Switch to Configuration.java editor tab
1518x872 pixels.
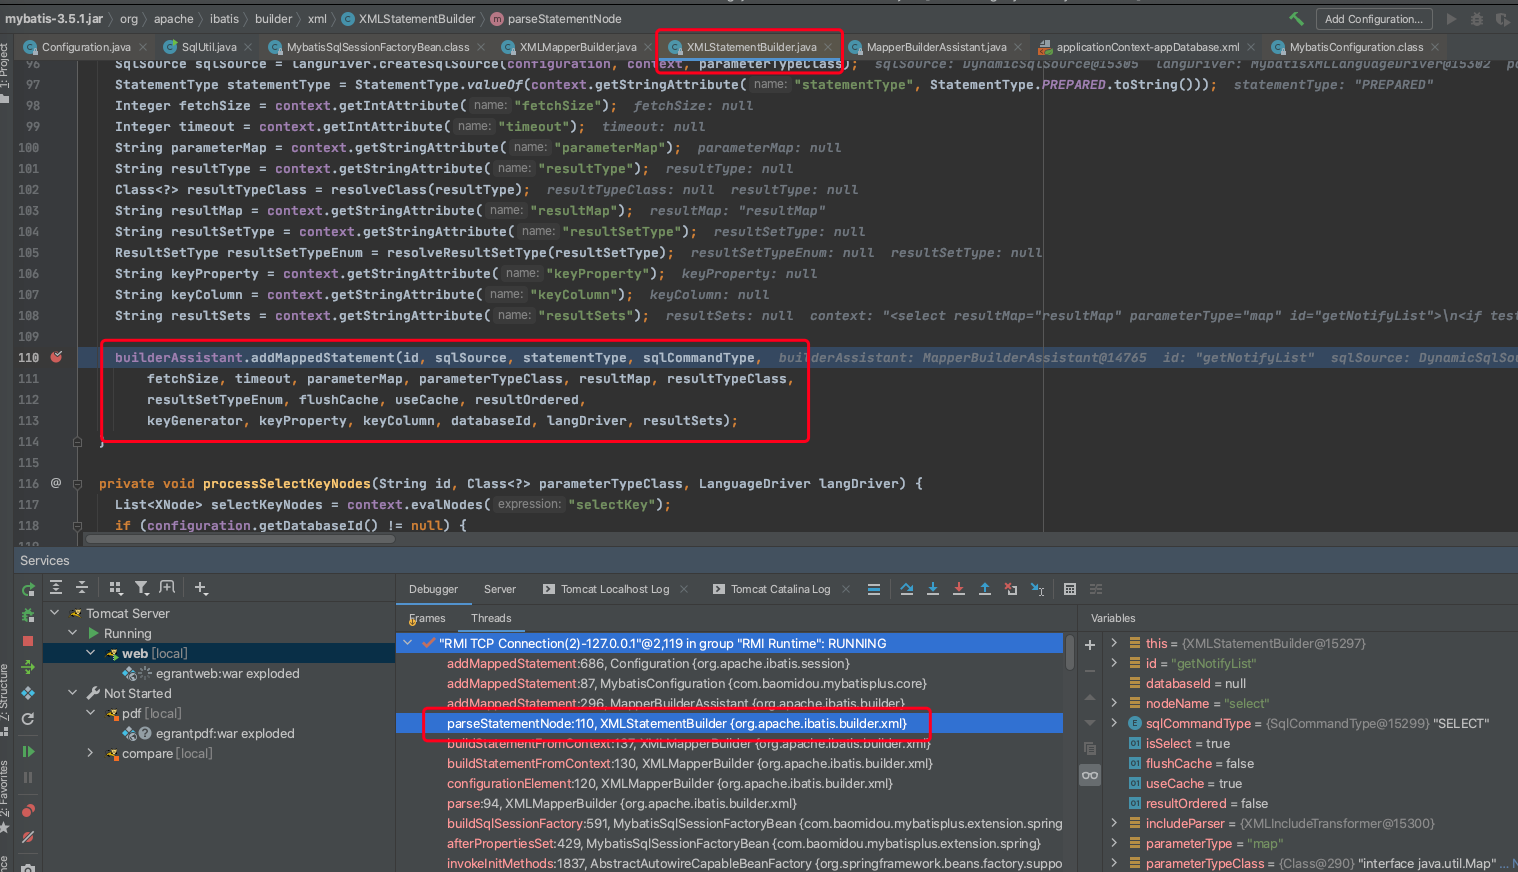pyautogui.click(x=86, y=47)
